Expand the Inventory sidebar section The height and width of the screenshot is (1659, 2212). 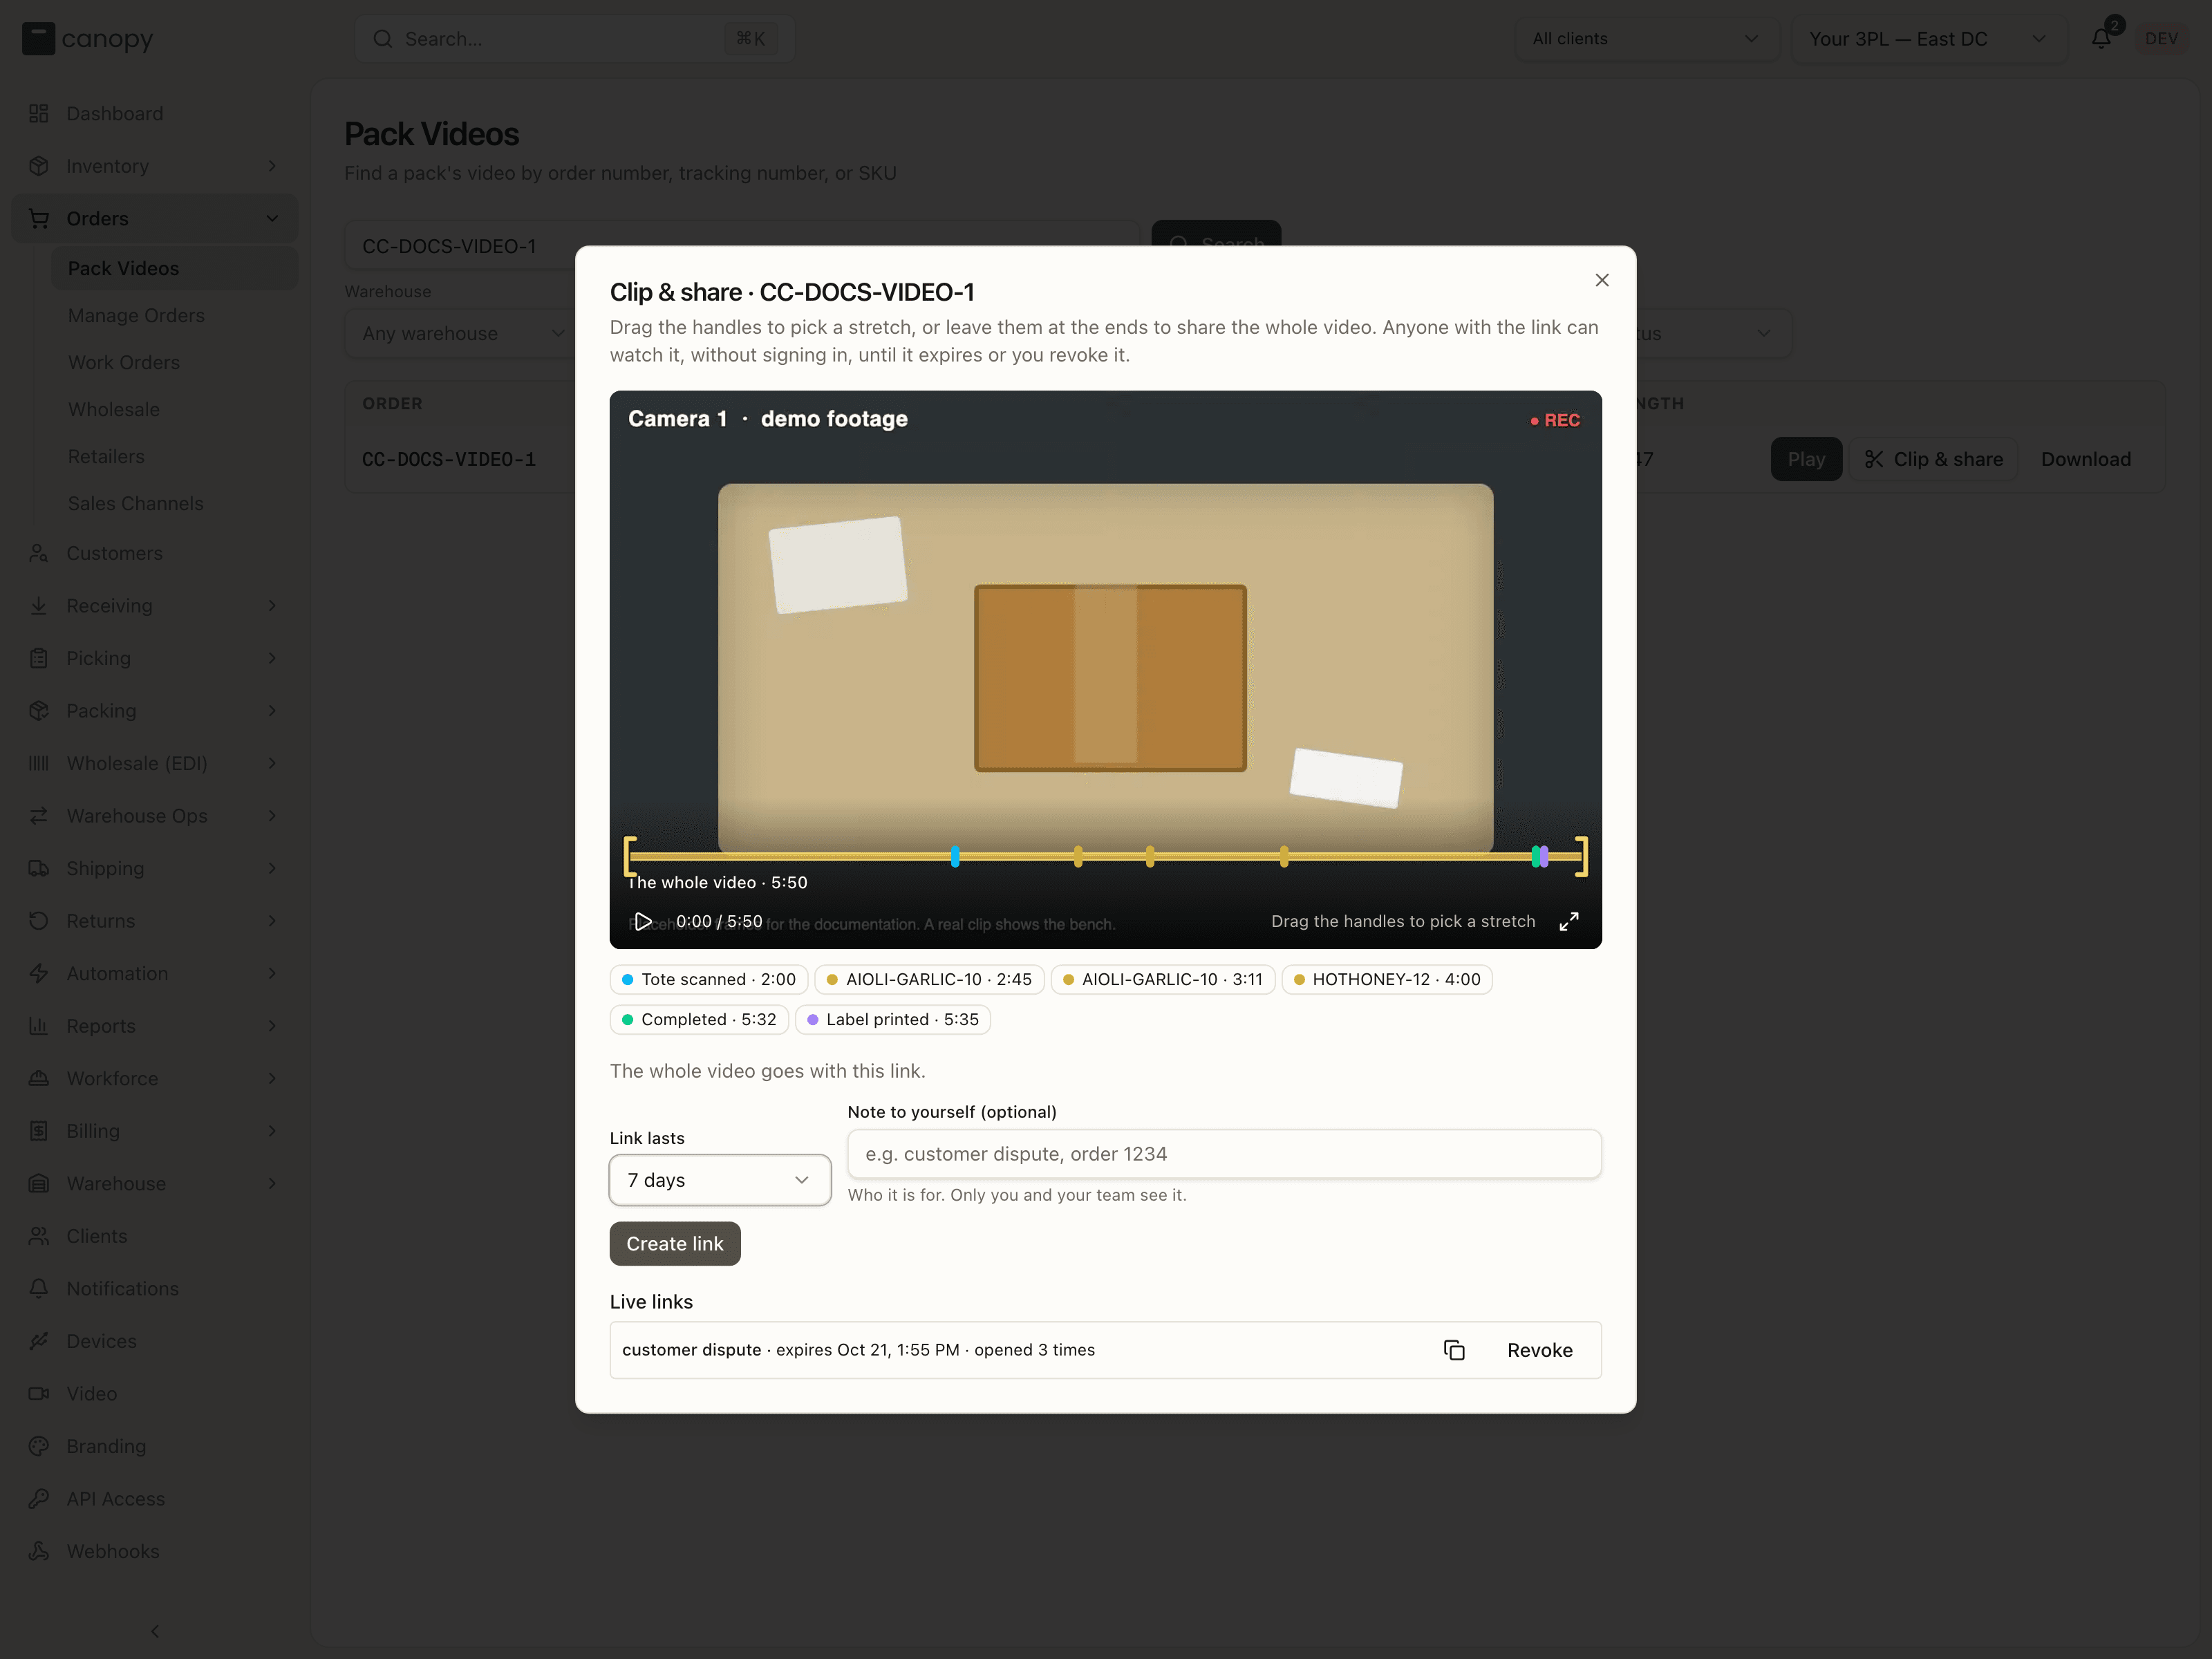[154, 166]
